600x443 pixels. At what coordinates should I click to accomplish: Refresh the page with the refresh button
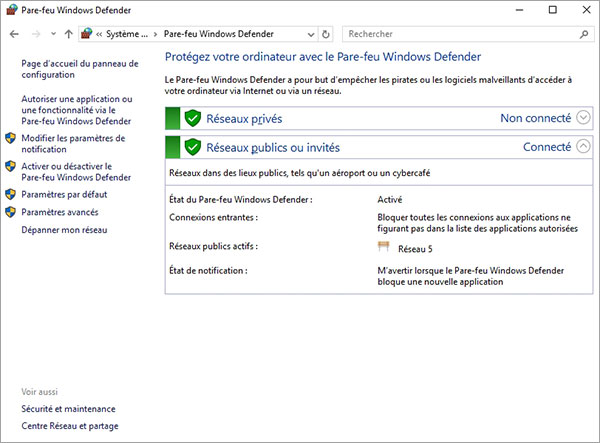click(x=326, y=34)
